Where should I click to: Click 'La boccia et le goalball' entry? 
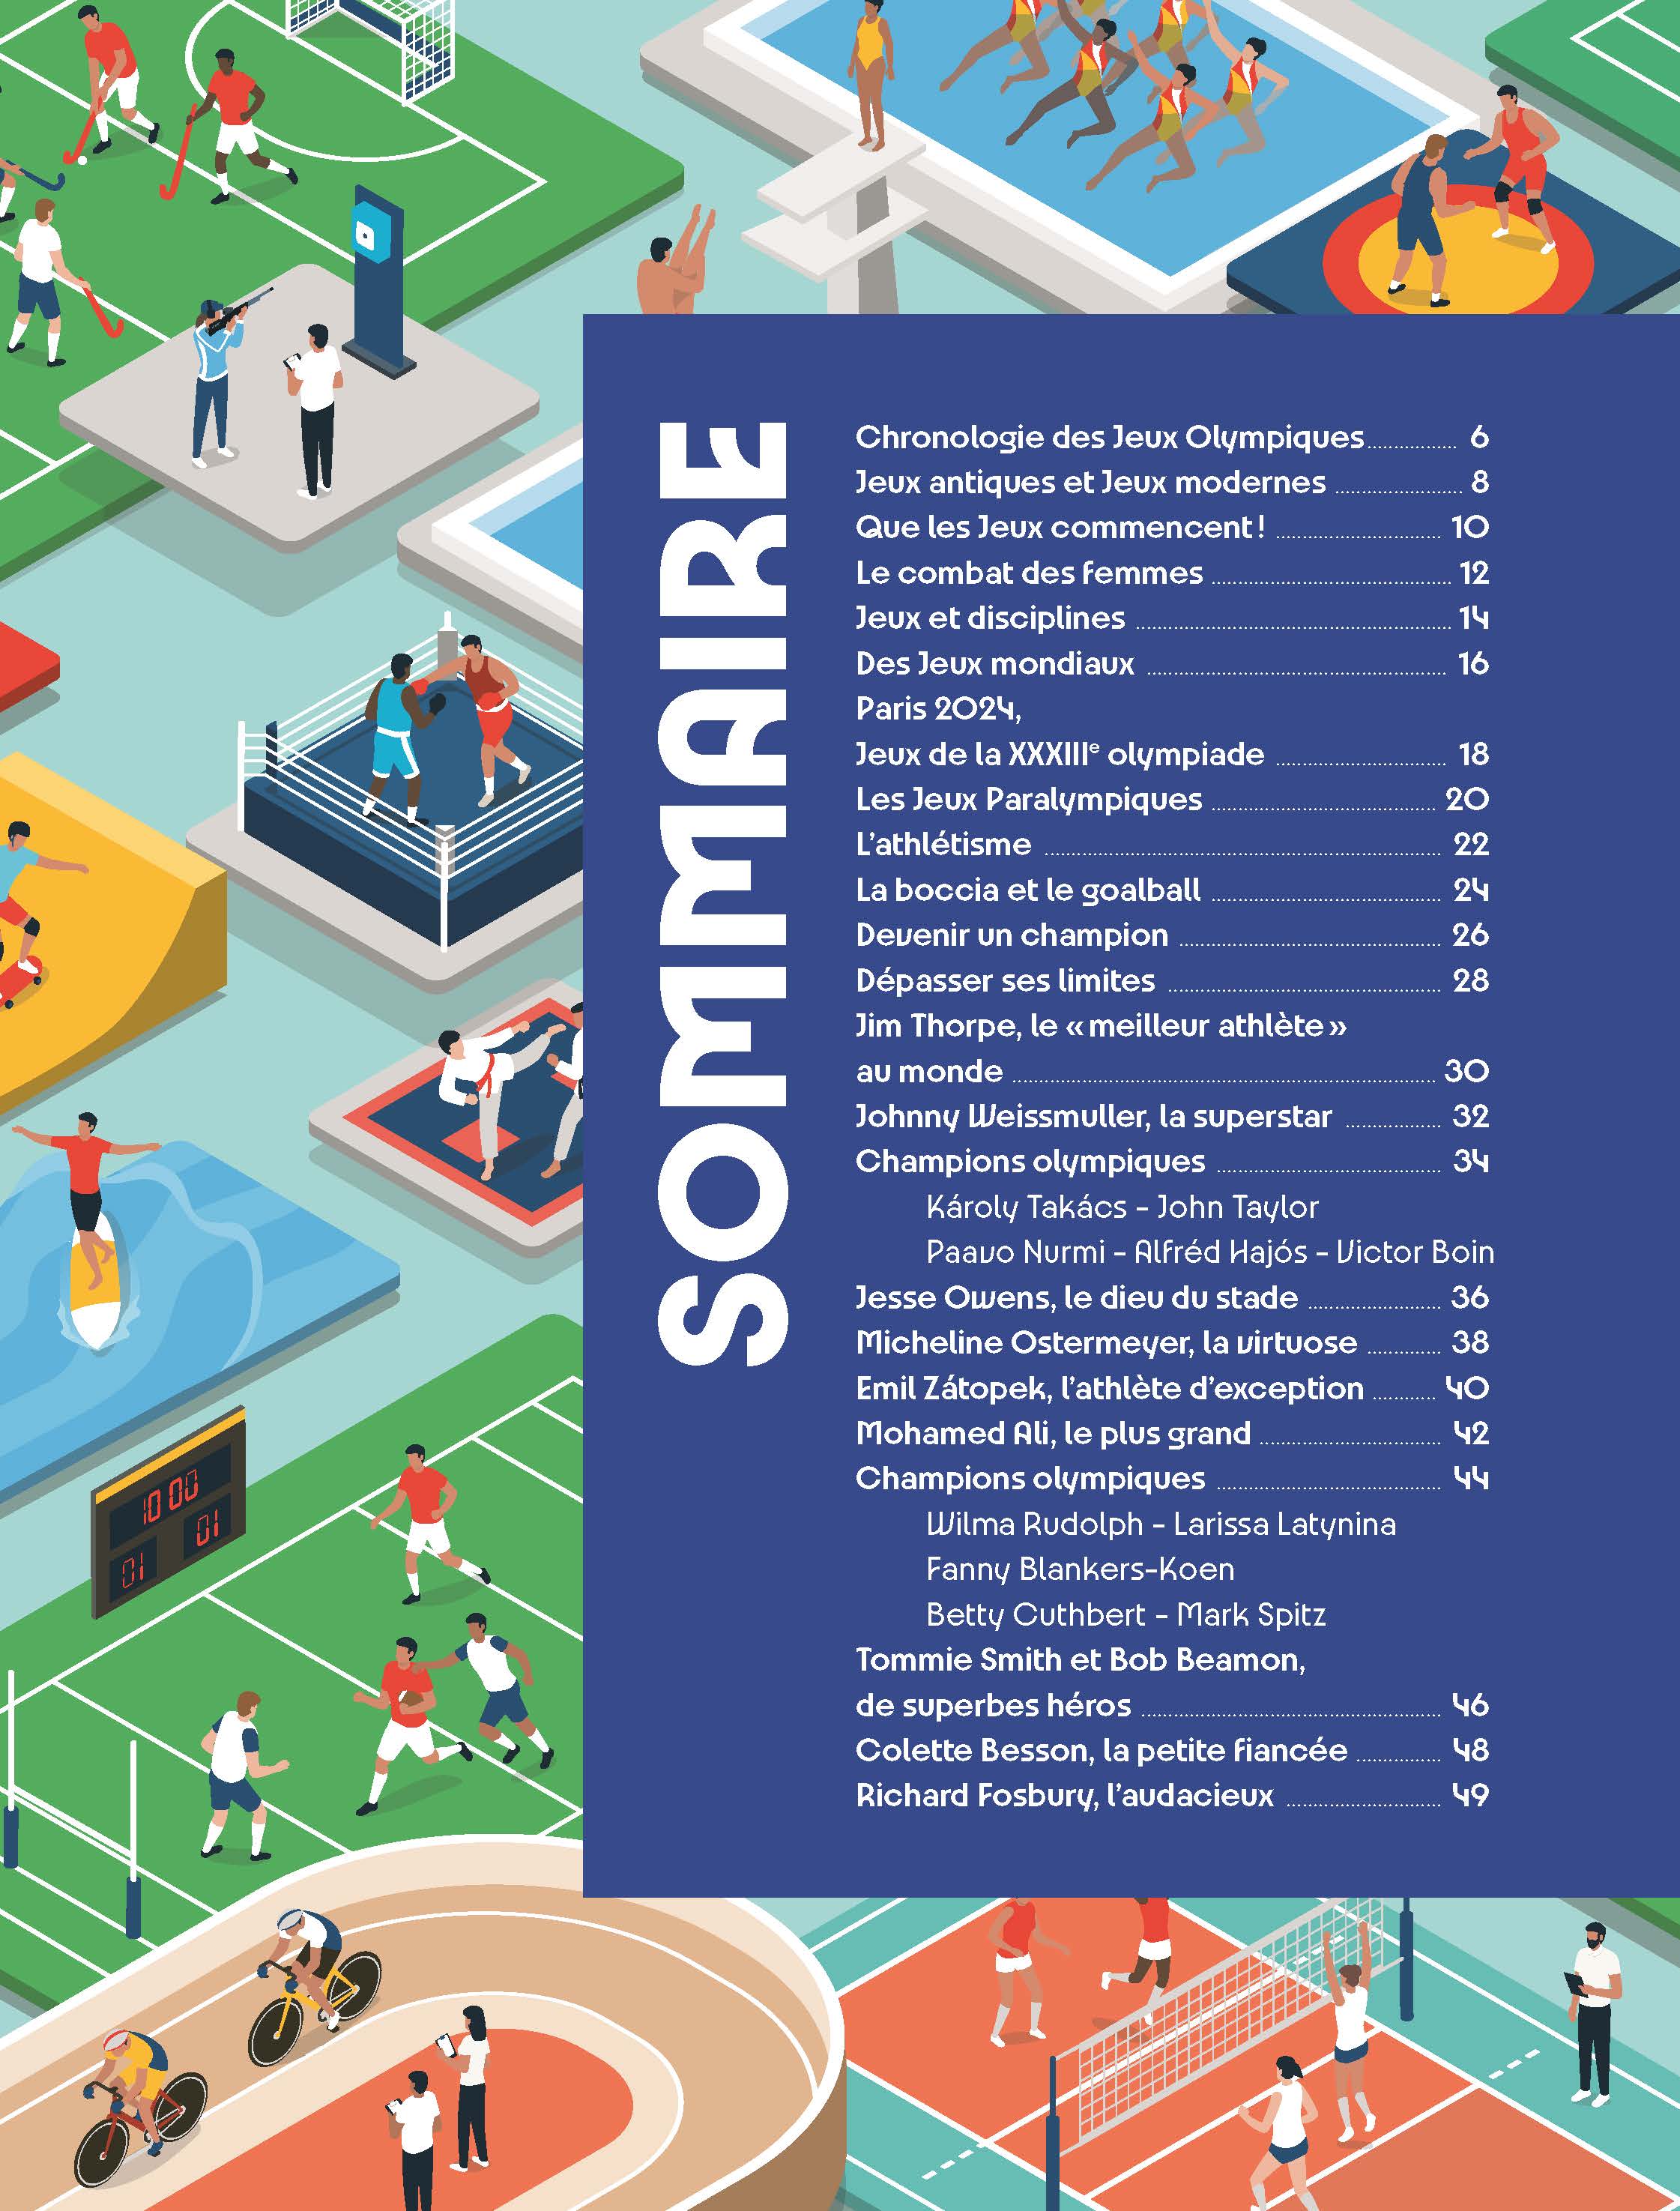[x=1028, y=890]
